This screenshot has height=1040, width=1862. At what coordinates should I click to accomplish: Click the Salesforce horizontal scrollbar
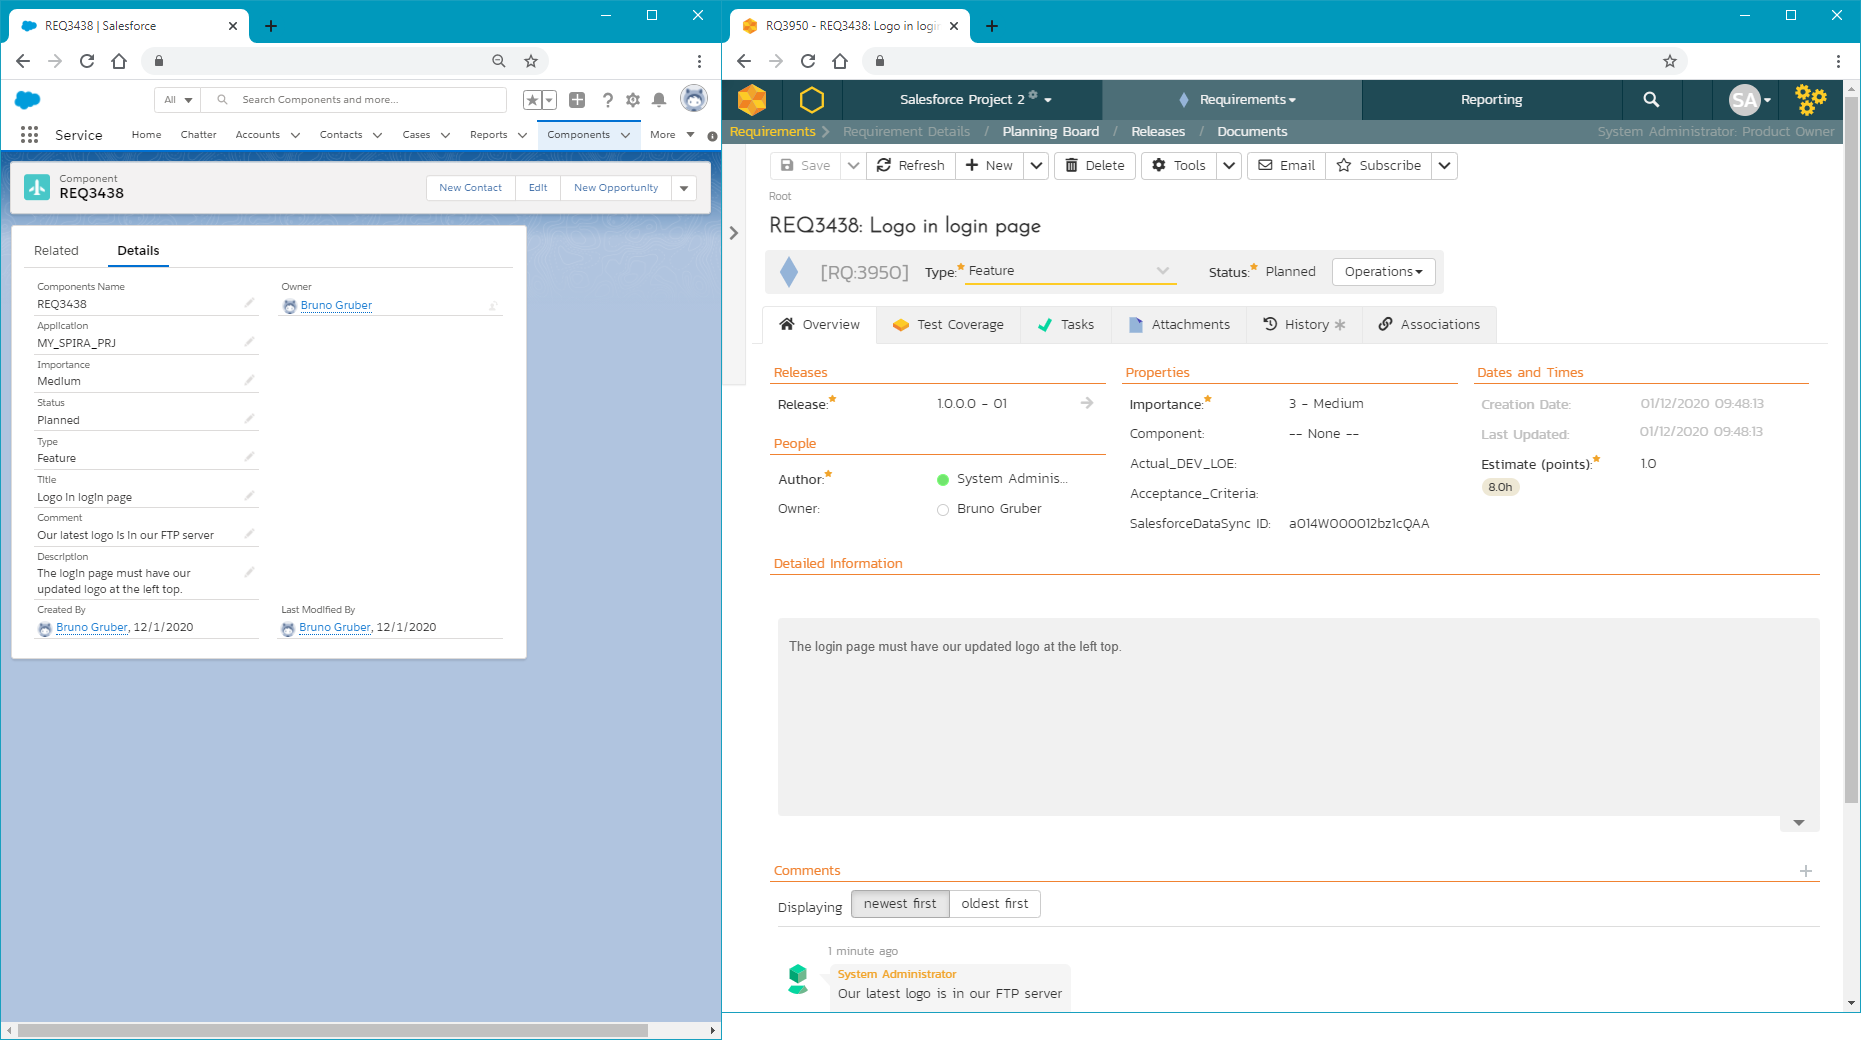333,1030
